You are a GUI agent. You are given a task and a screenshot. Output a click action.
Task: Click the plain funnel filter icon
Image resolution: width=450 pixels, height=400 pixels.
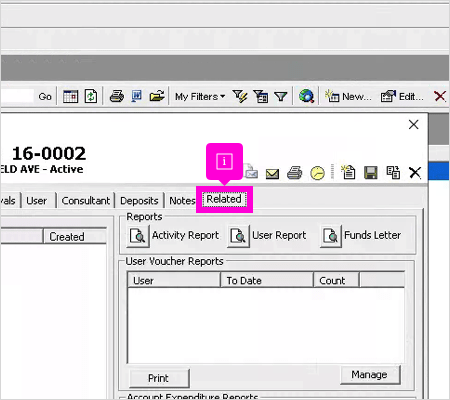[281, 97]
